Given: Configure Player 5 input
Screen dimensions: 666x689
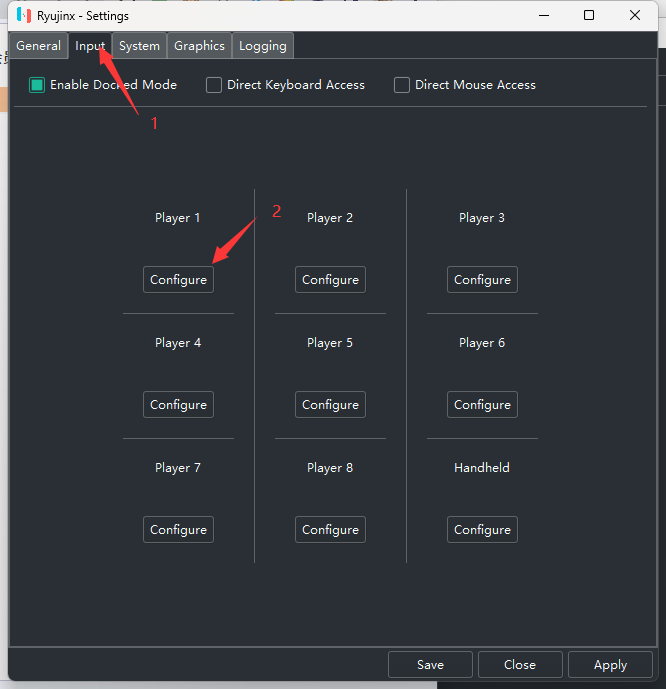Looking at the screenshot, I should coord(330,404).
